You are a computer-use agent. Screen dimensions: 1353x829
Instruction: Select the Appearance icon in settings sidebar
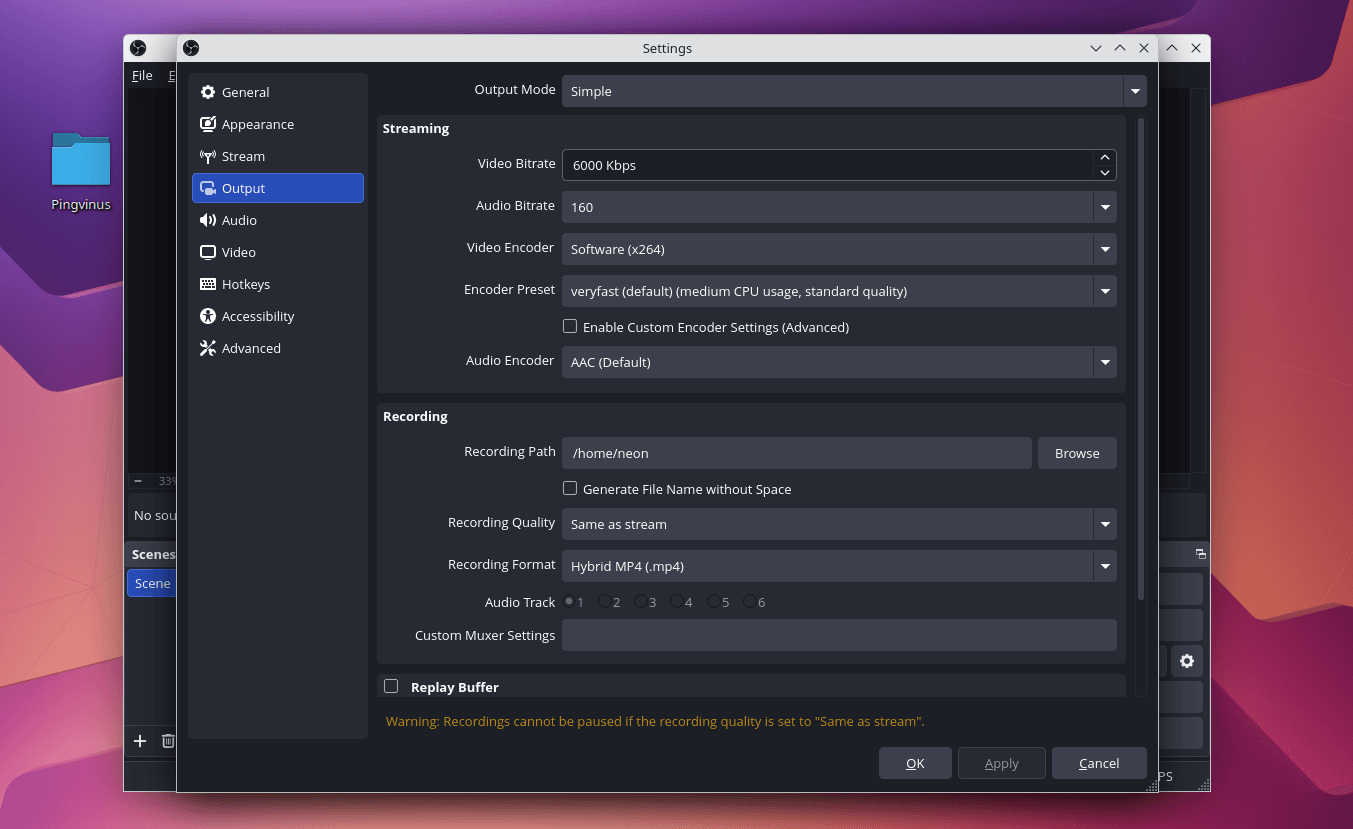click(x=208, y=124)
